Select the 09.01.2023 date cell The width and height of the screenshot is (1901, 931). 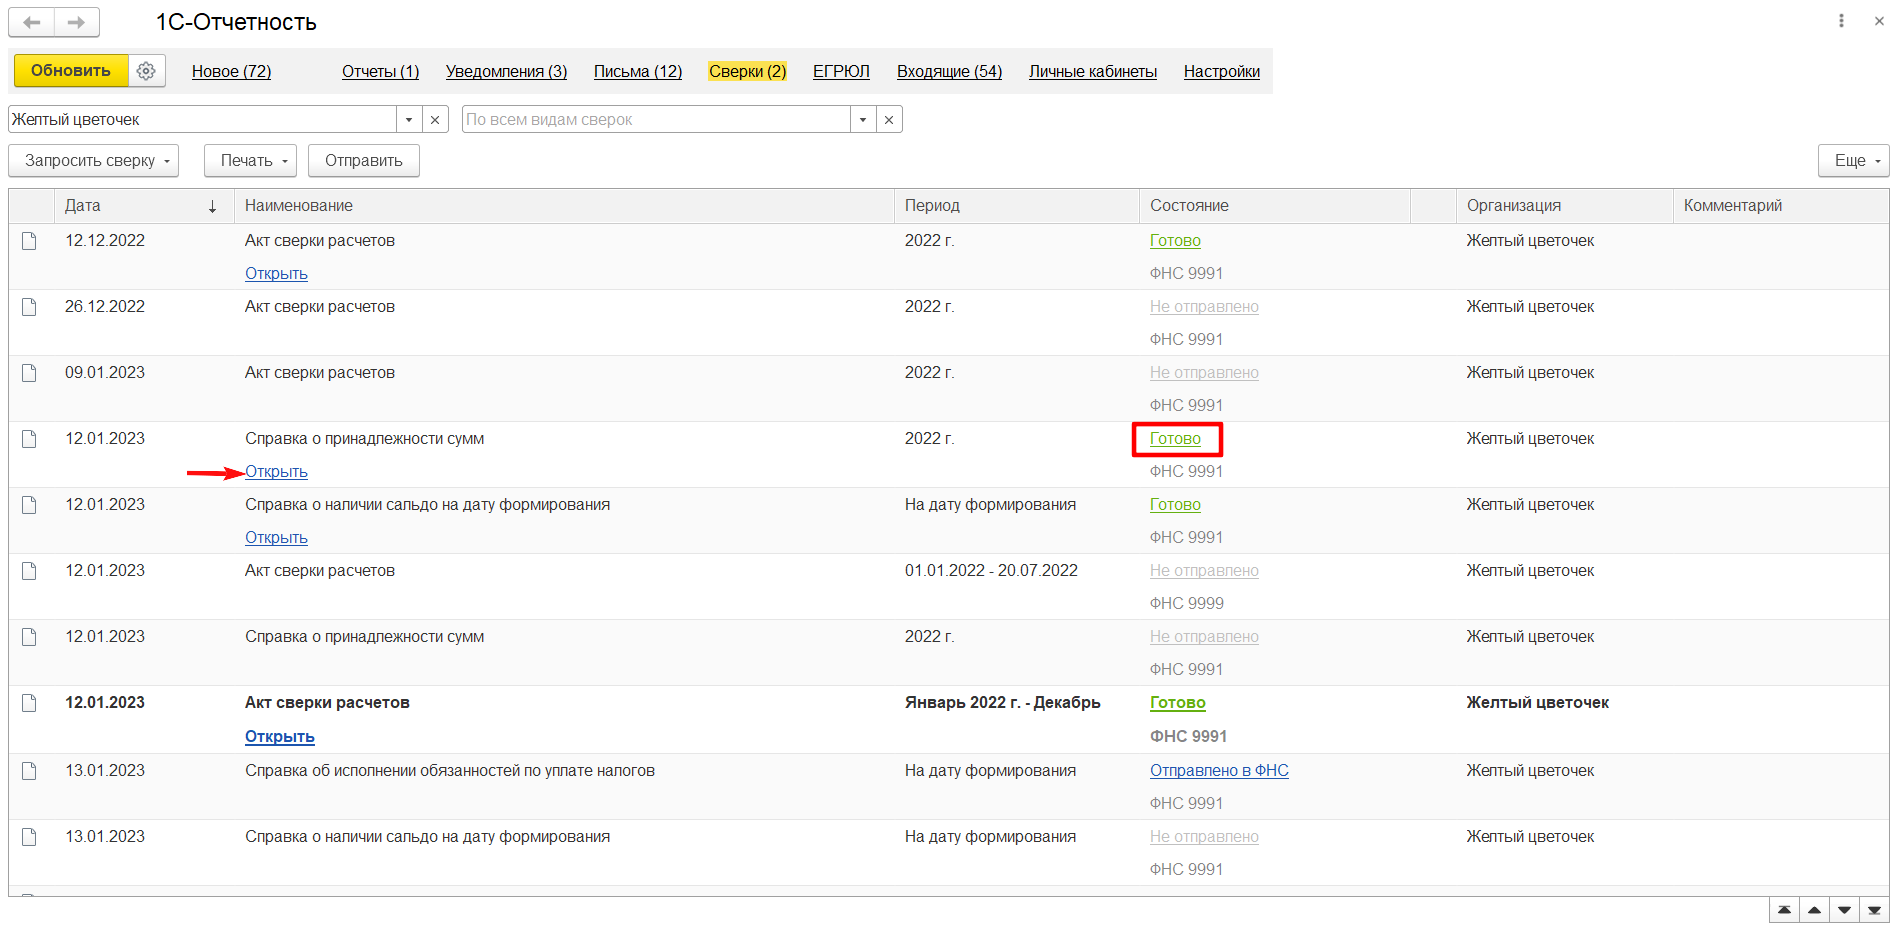(105, 373)
